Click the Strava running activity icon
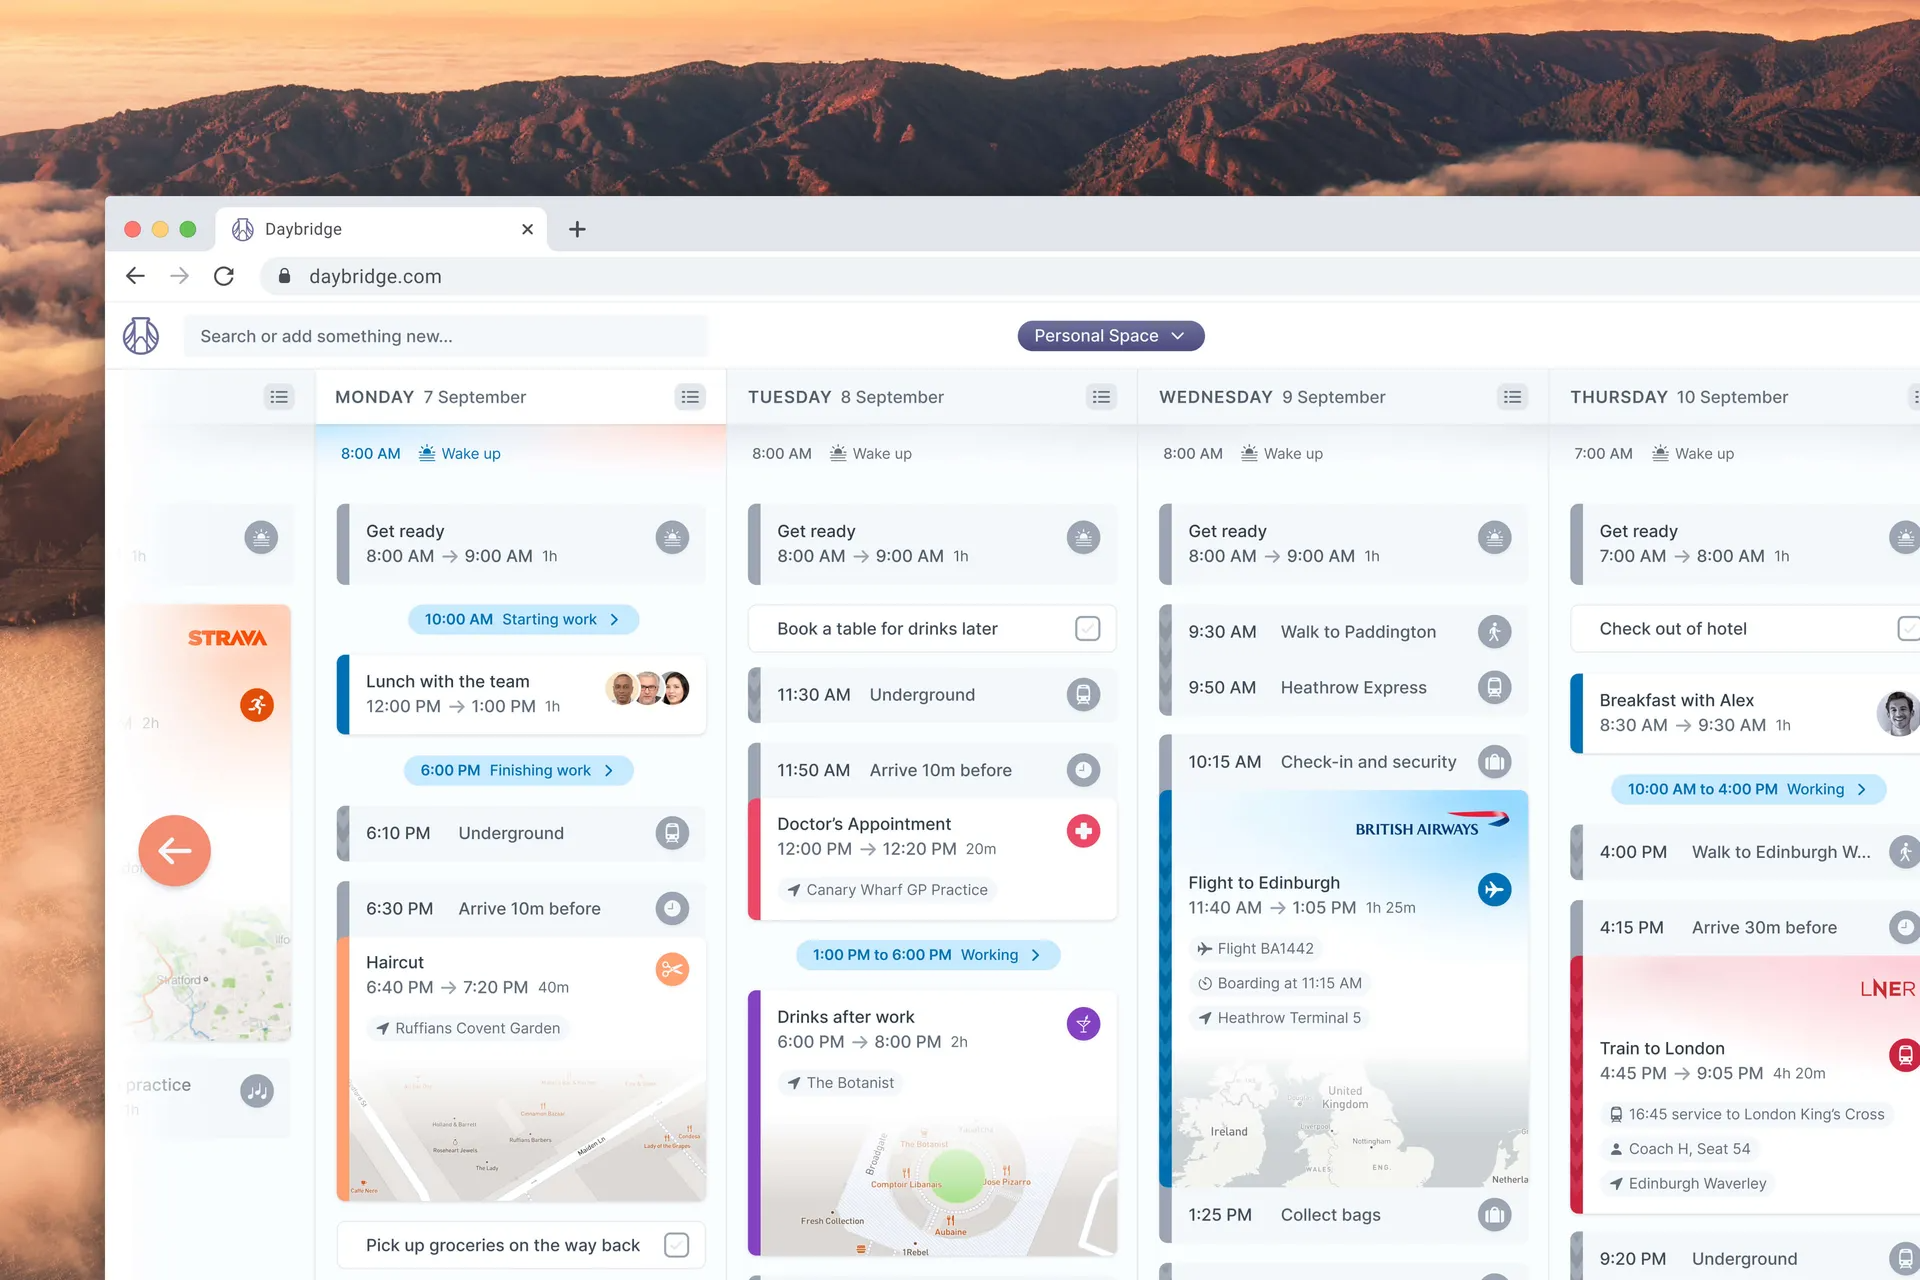The width and height of the screenshot is (1920, 1280). click(x=257, y=704)
